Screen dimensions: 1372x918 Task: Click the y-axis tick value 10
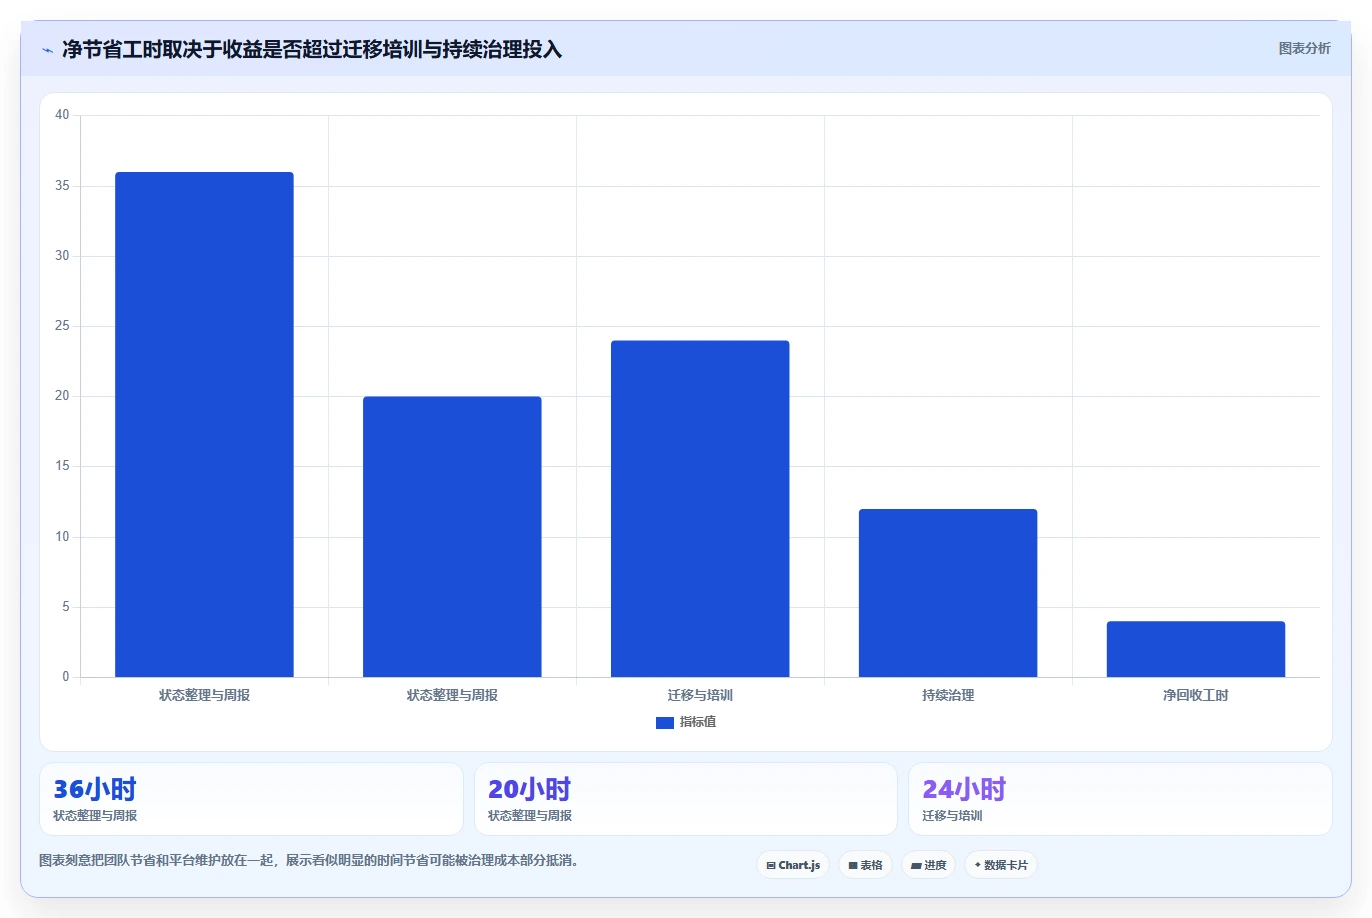point(62,537)
